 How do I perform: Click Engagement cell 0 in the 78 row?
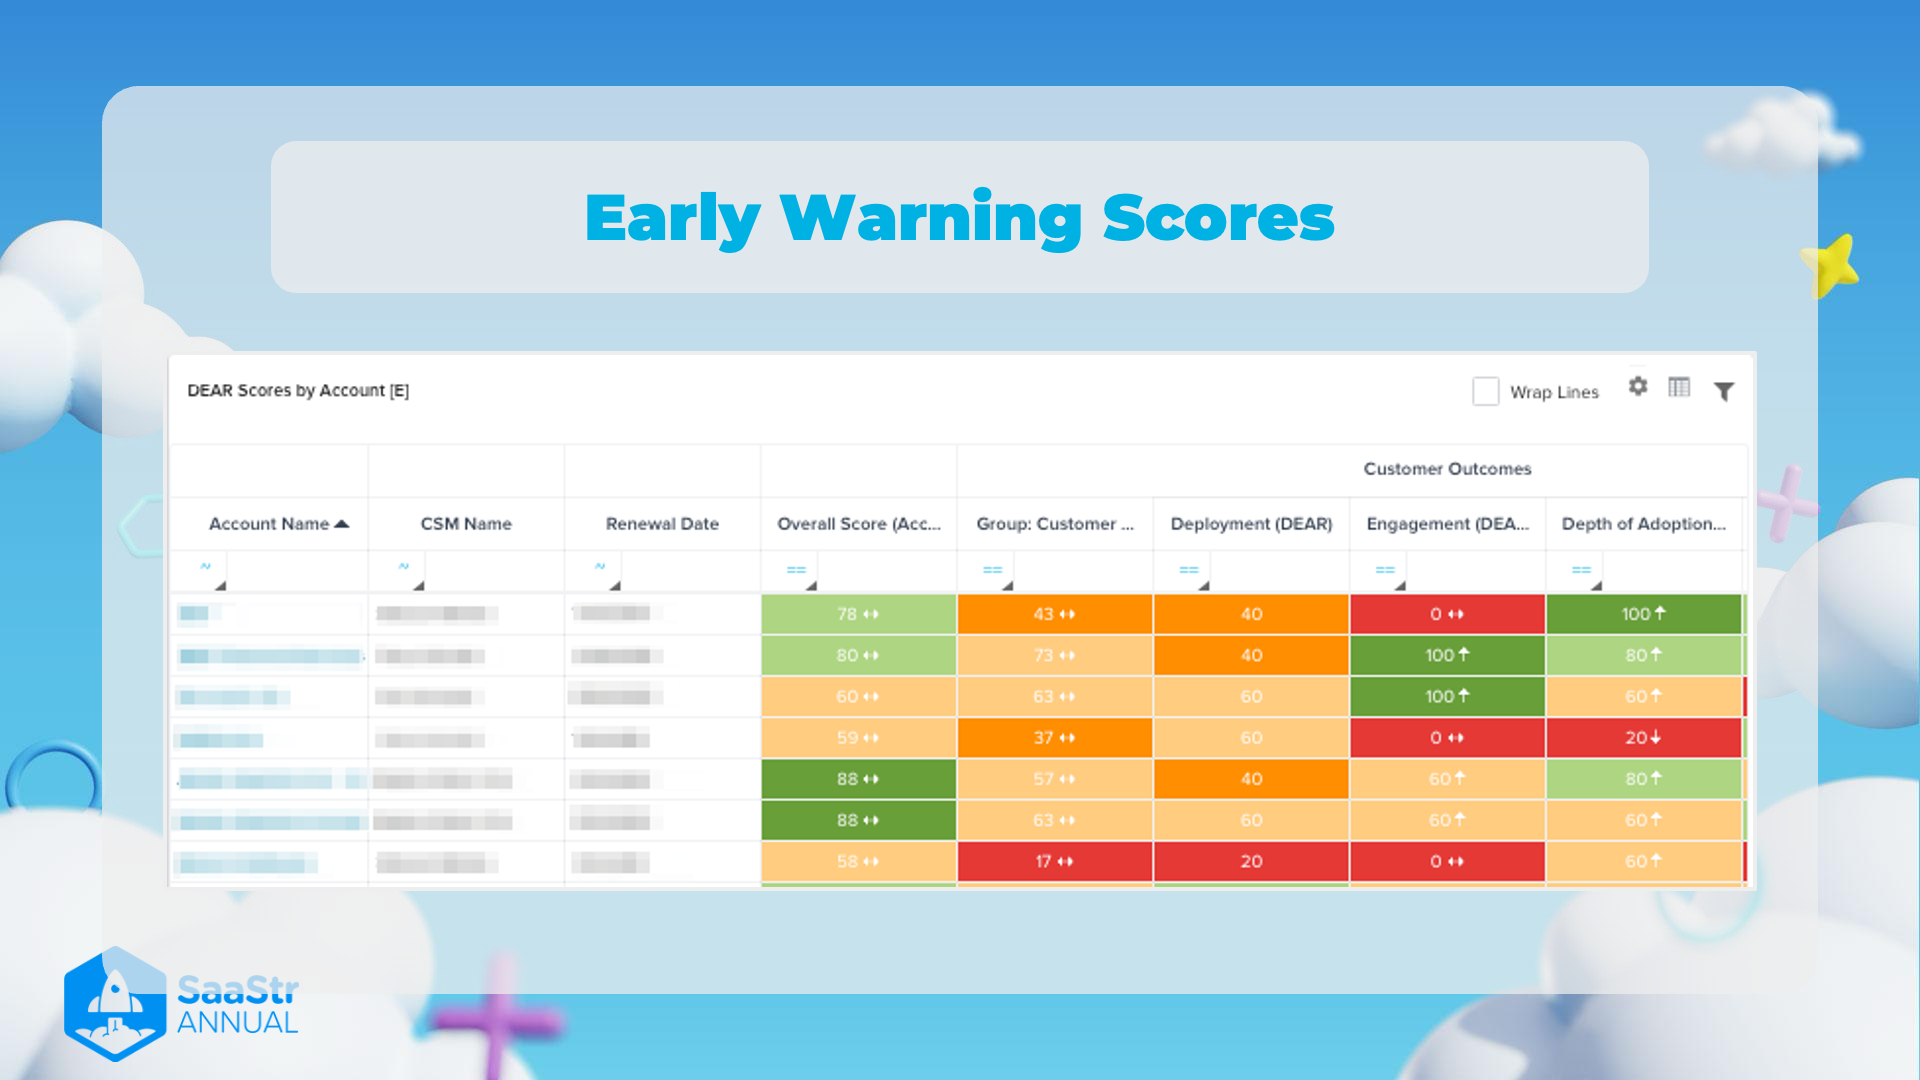click(1447, 614)
